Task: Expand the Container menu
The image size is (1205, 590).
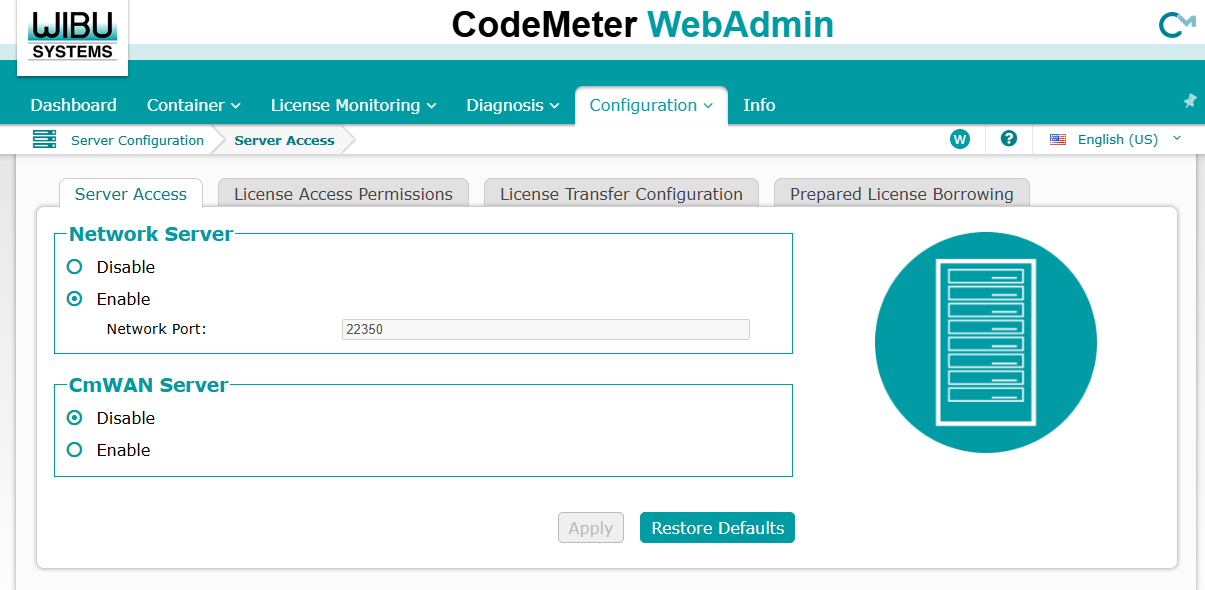Action: coord(194,105)
